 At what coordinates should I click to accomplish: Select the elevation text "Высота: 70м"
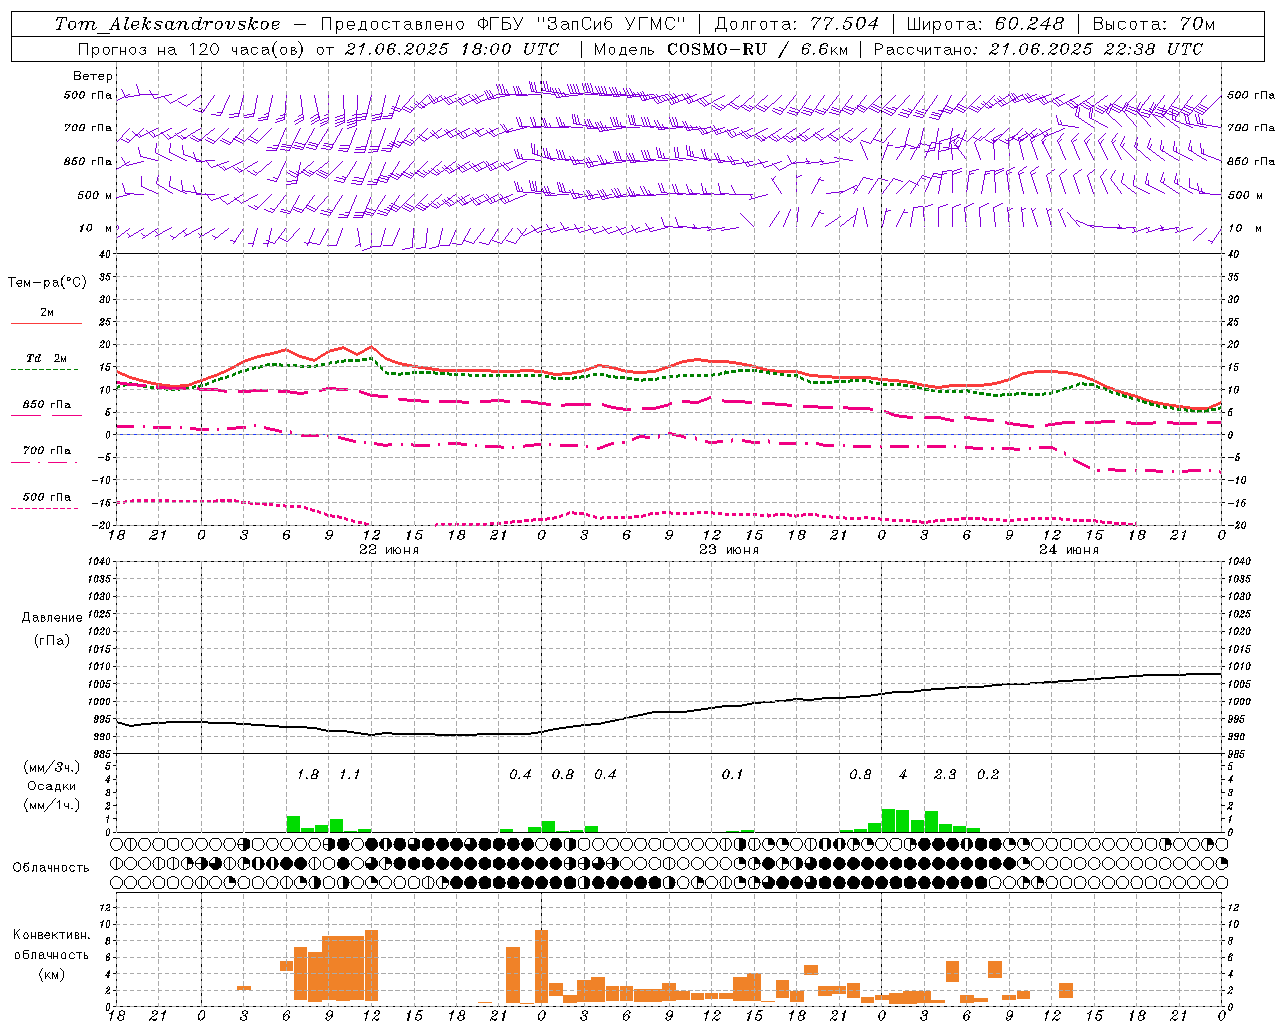click(1153, 24)
